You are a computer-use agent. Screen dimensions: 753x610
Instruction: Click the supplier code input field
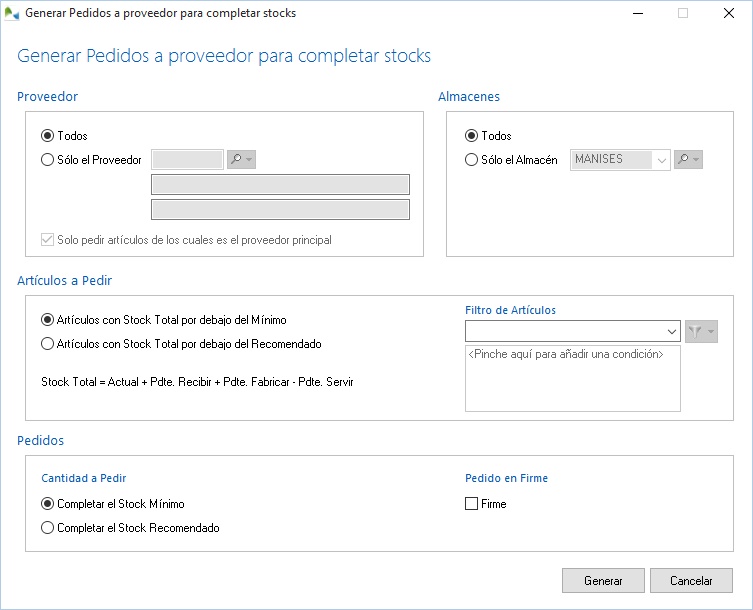(187, 159)
